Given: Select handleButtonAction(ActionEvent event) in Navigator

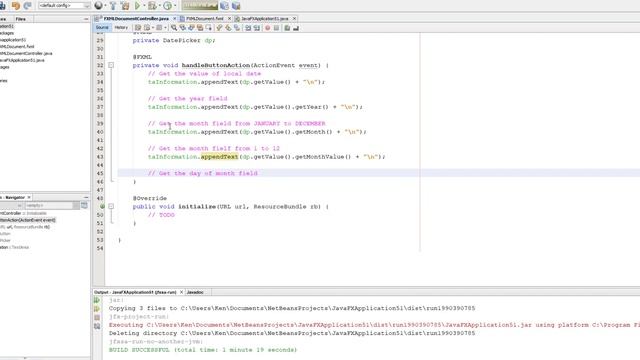Looking at the screenshot, I should point(28,220).
